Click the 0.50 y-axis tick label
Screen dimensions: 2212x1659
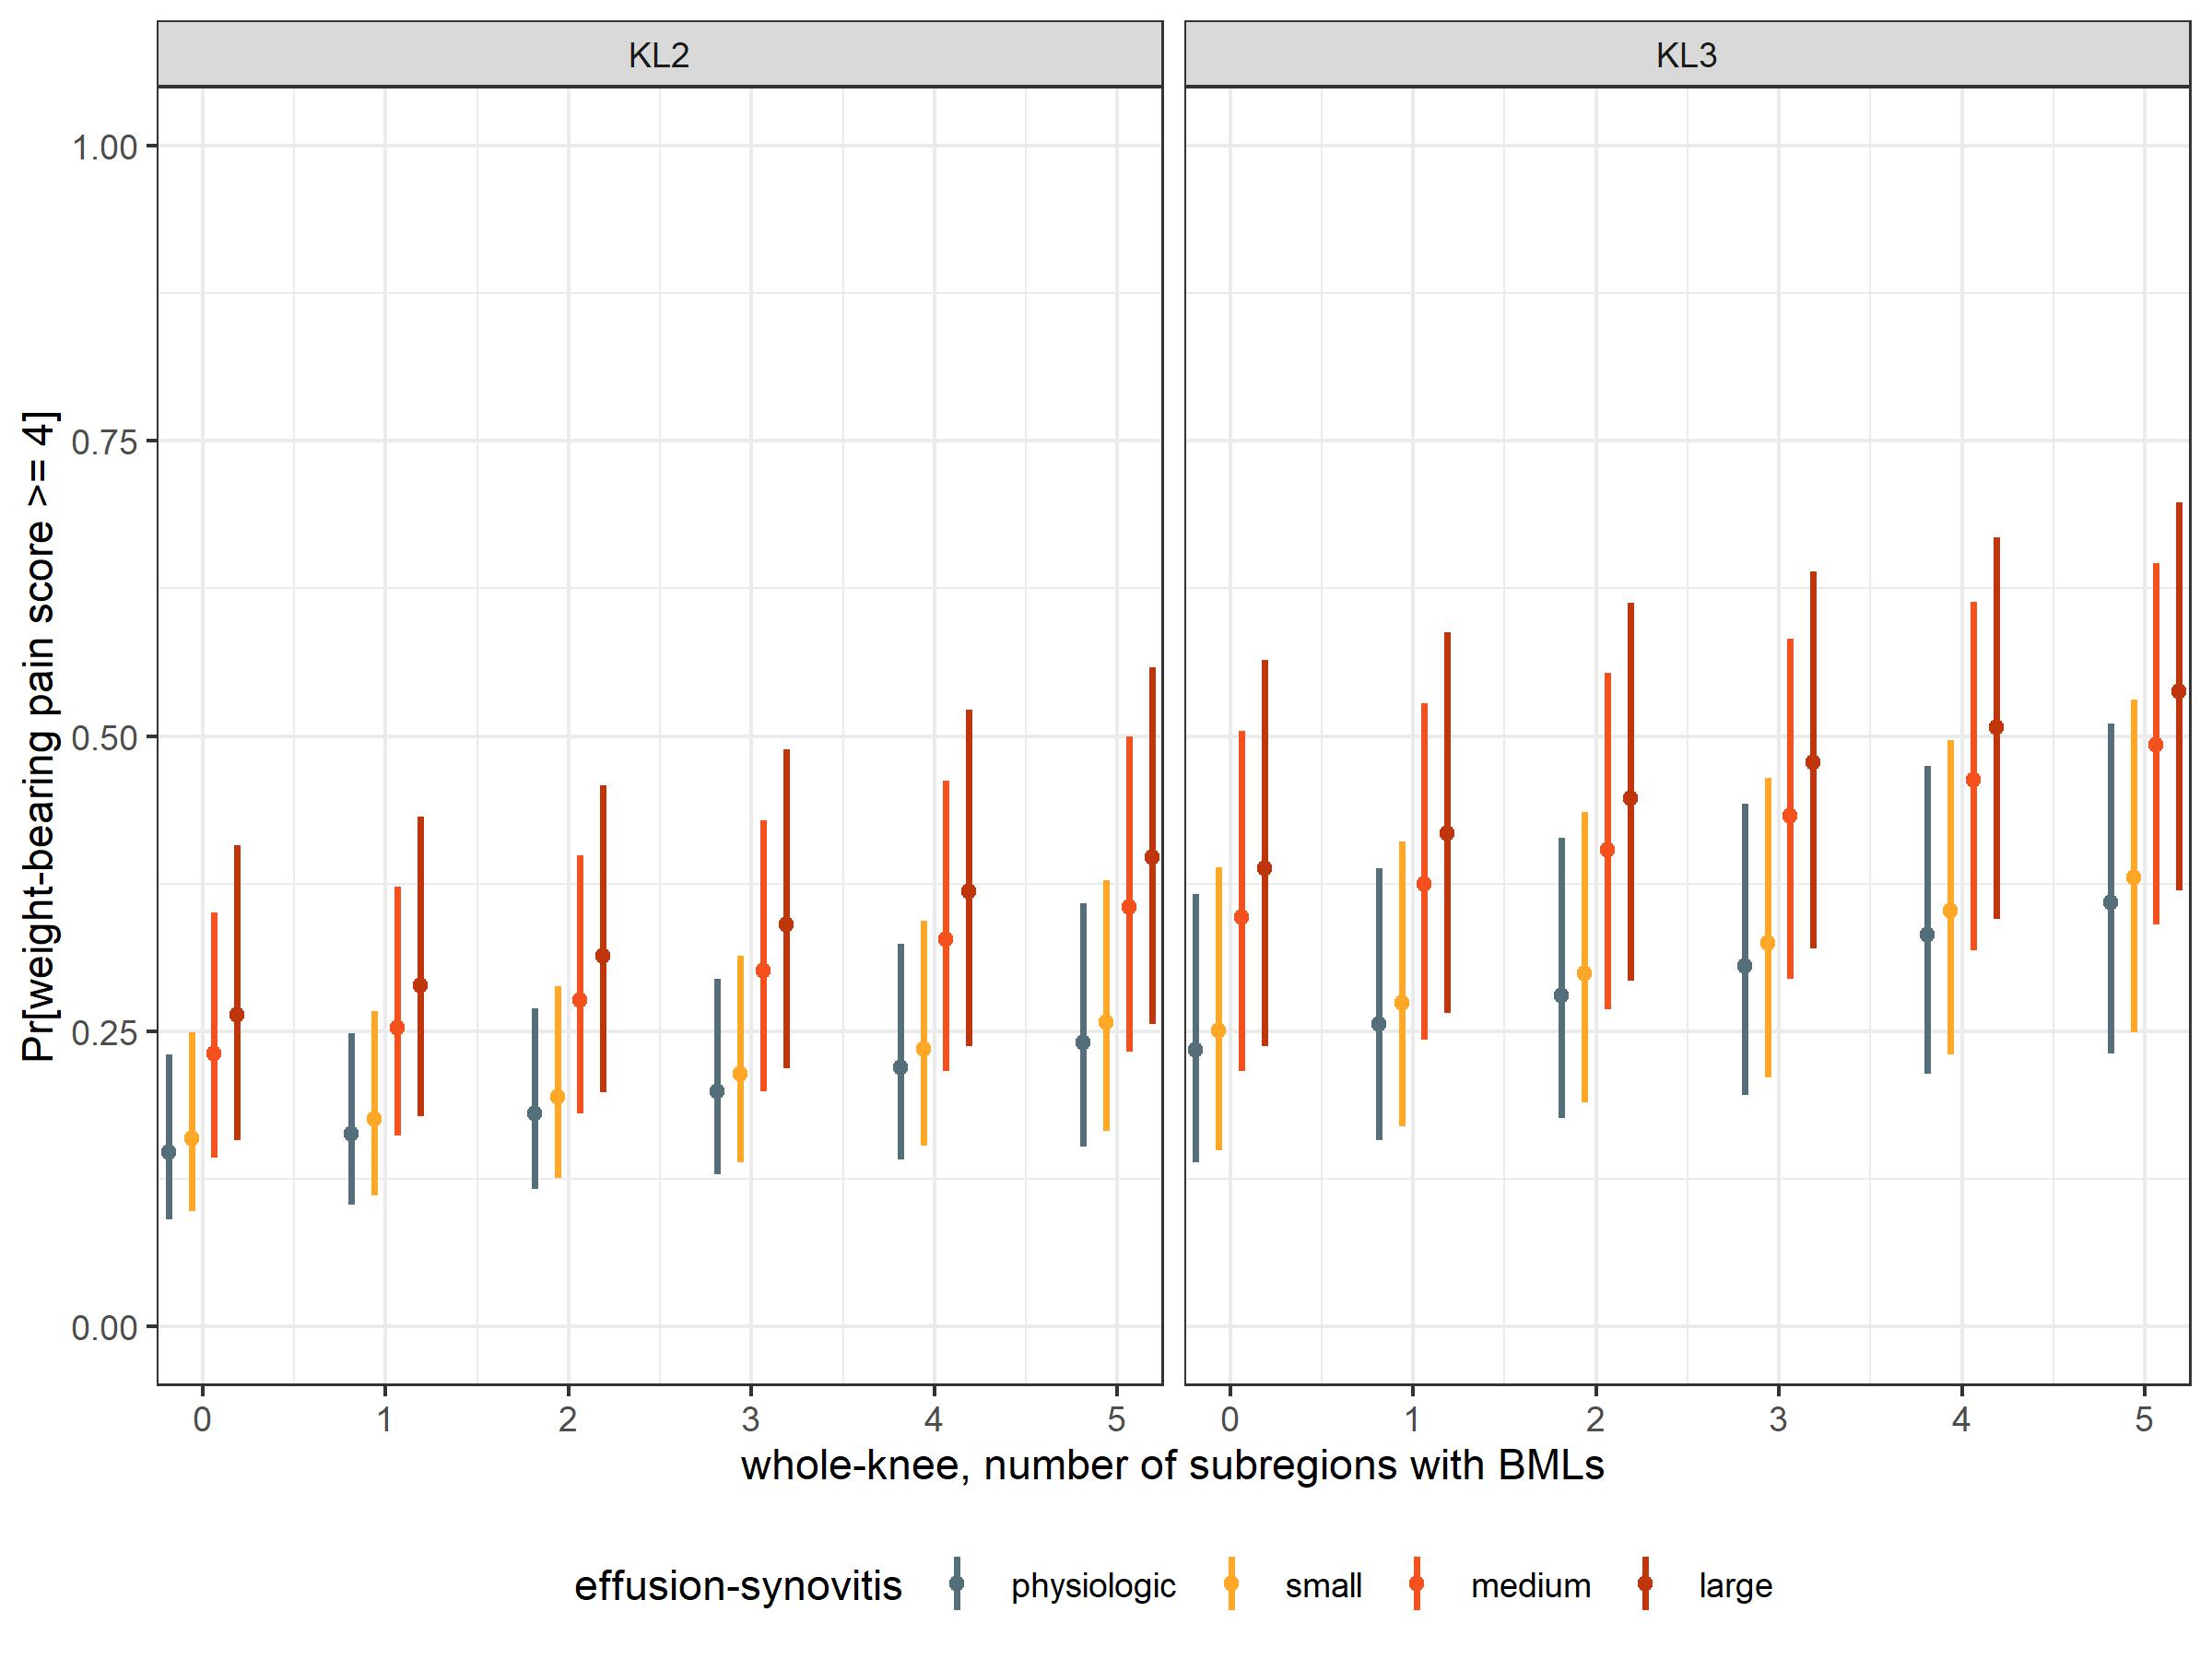pyautogui.click(x=104, y=737)
